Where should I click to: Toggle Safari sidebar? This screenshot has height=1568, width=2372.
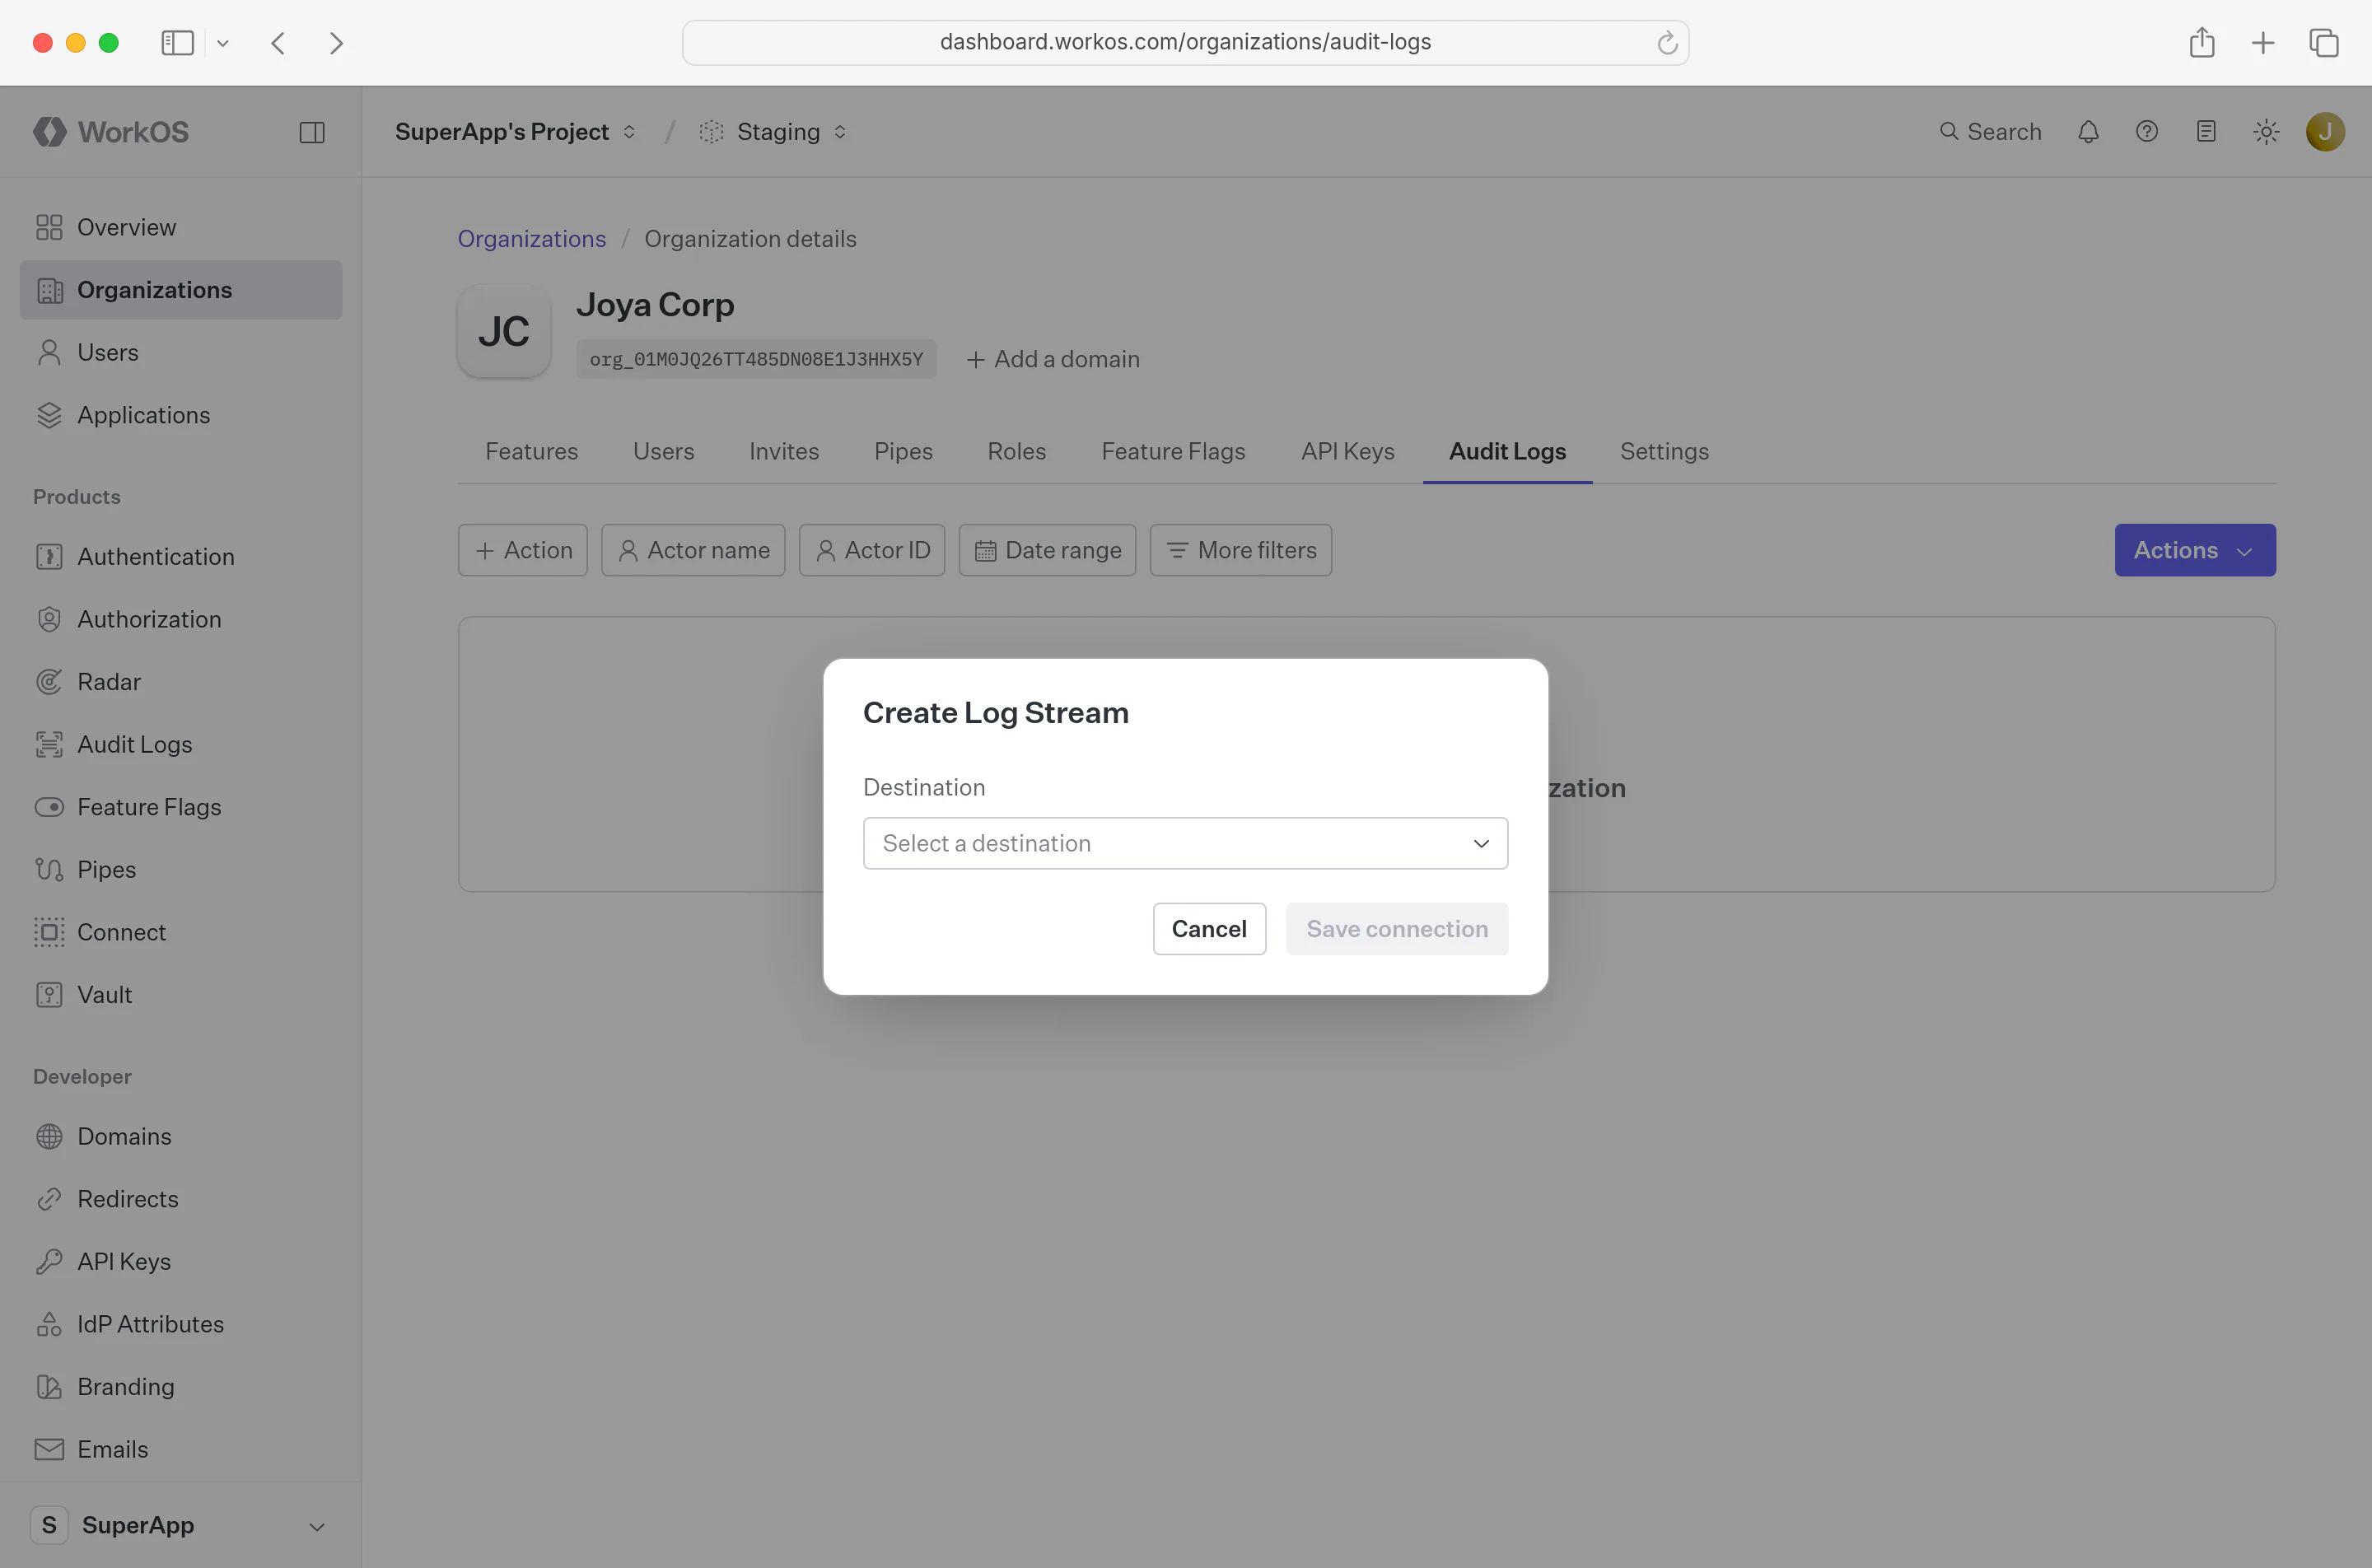[x=178, y=43]
